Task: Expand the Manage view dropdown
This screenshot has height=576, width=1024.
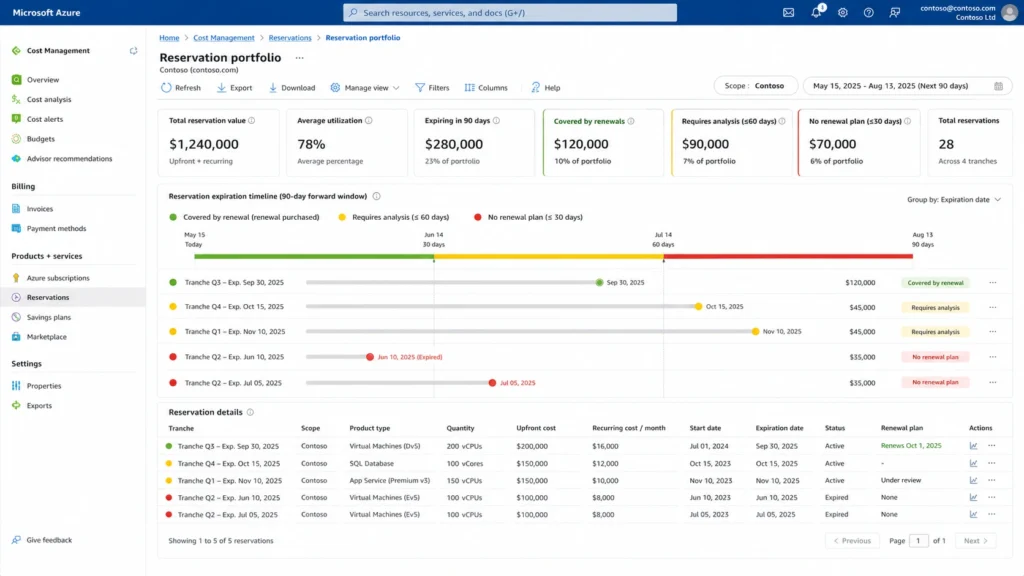Action: click(365, 88)
